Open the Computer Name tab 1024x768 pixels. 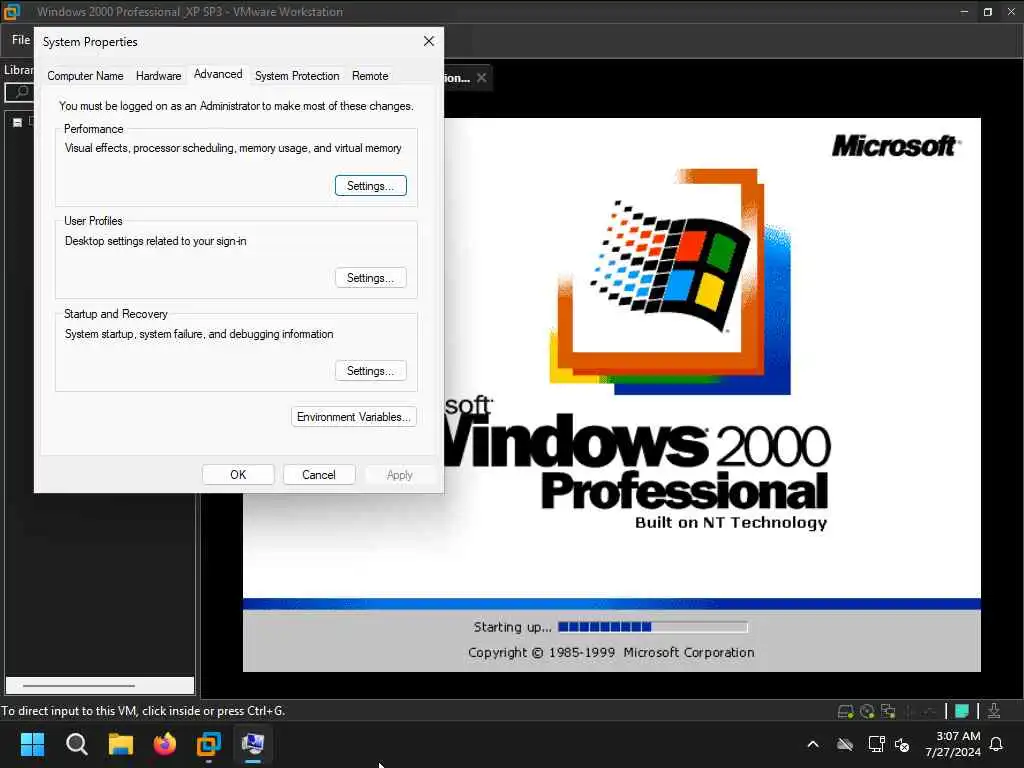[85, 76]
